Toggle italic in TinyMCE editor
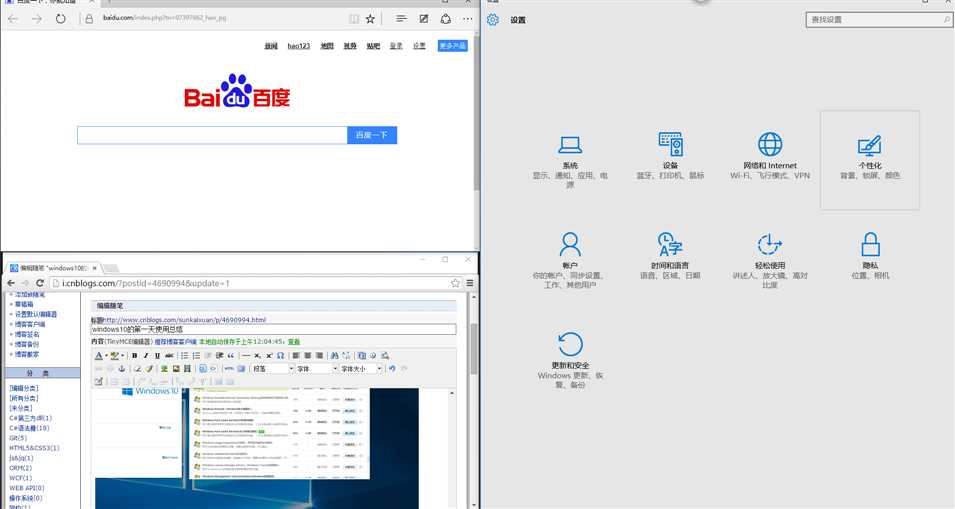955x509 pixels. pos(146,356)
